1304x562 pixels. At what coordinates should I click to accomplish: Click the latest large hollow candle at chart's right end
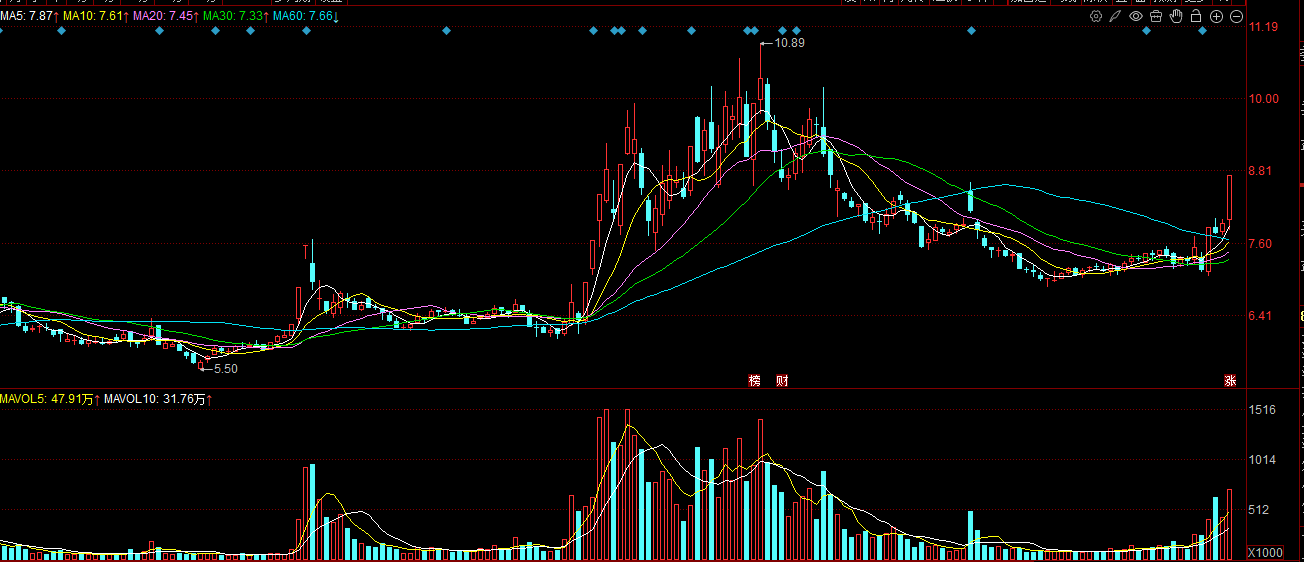point(1230,198)
